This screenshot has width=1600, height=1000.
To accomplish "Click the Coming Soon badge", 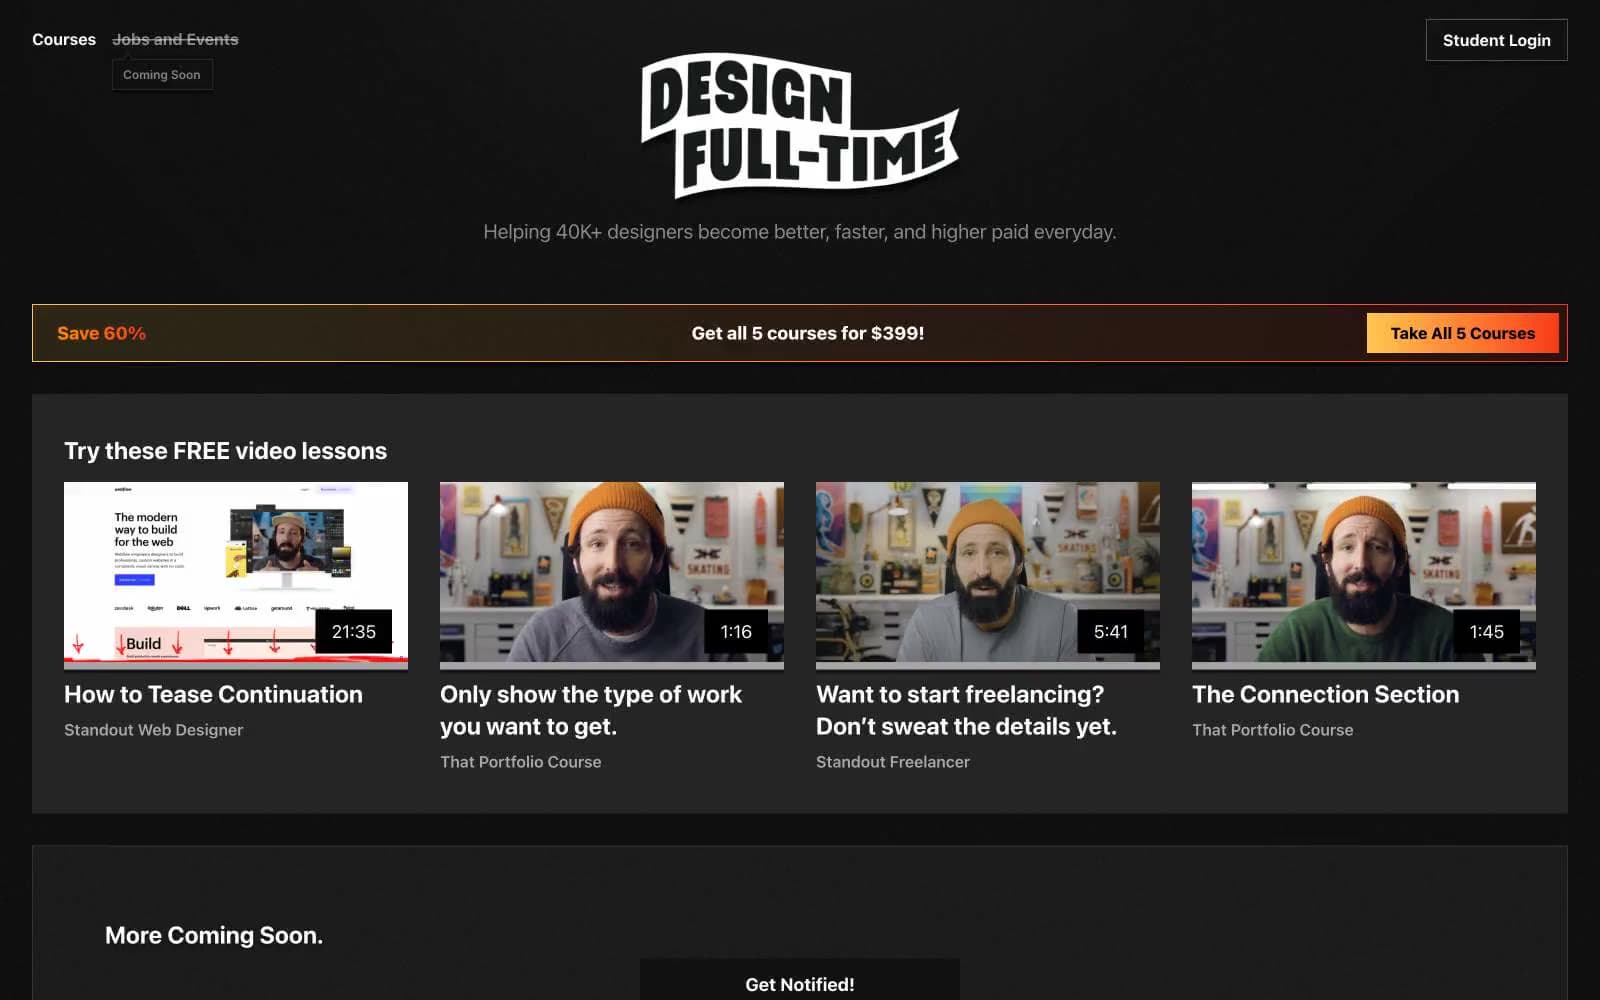I will (162, 75).
